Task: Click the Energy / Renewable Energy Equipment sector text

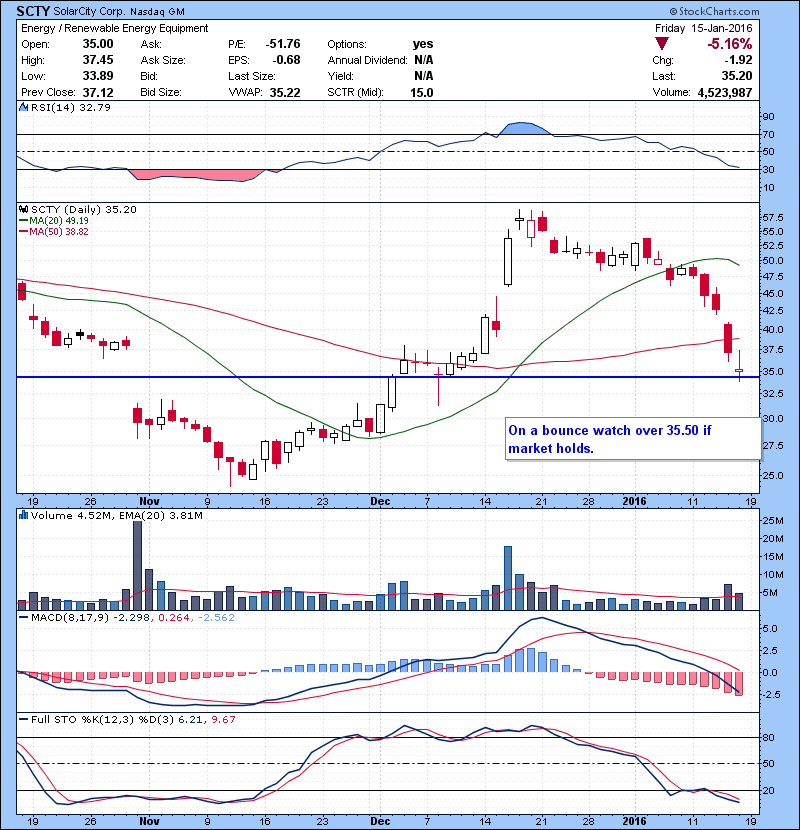Action: click(115, 28)
